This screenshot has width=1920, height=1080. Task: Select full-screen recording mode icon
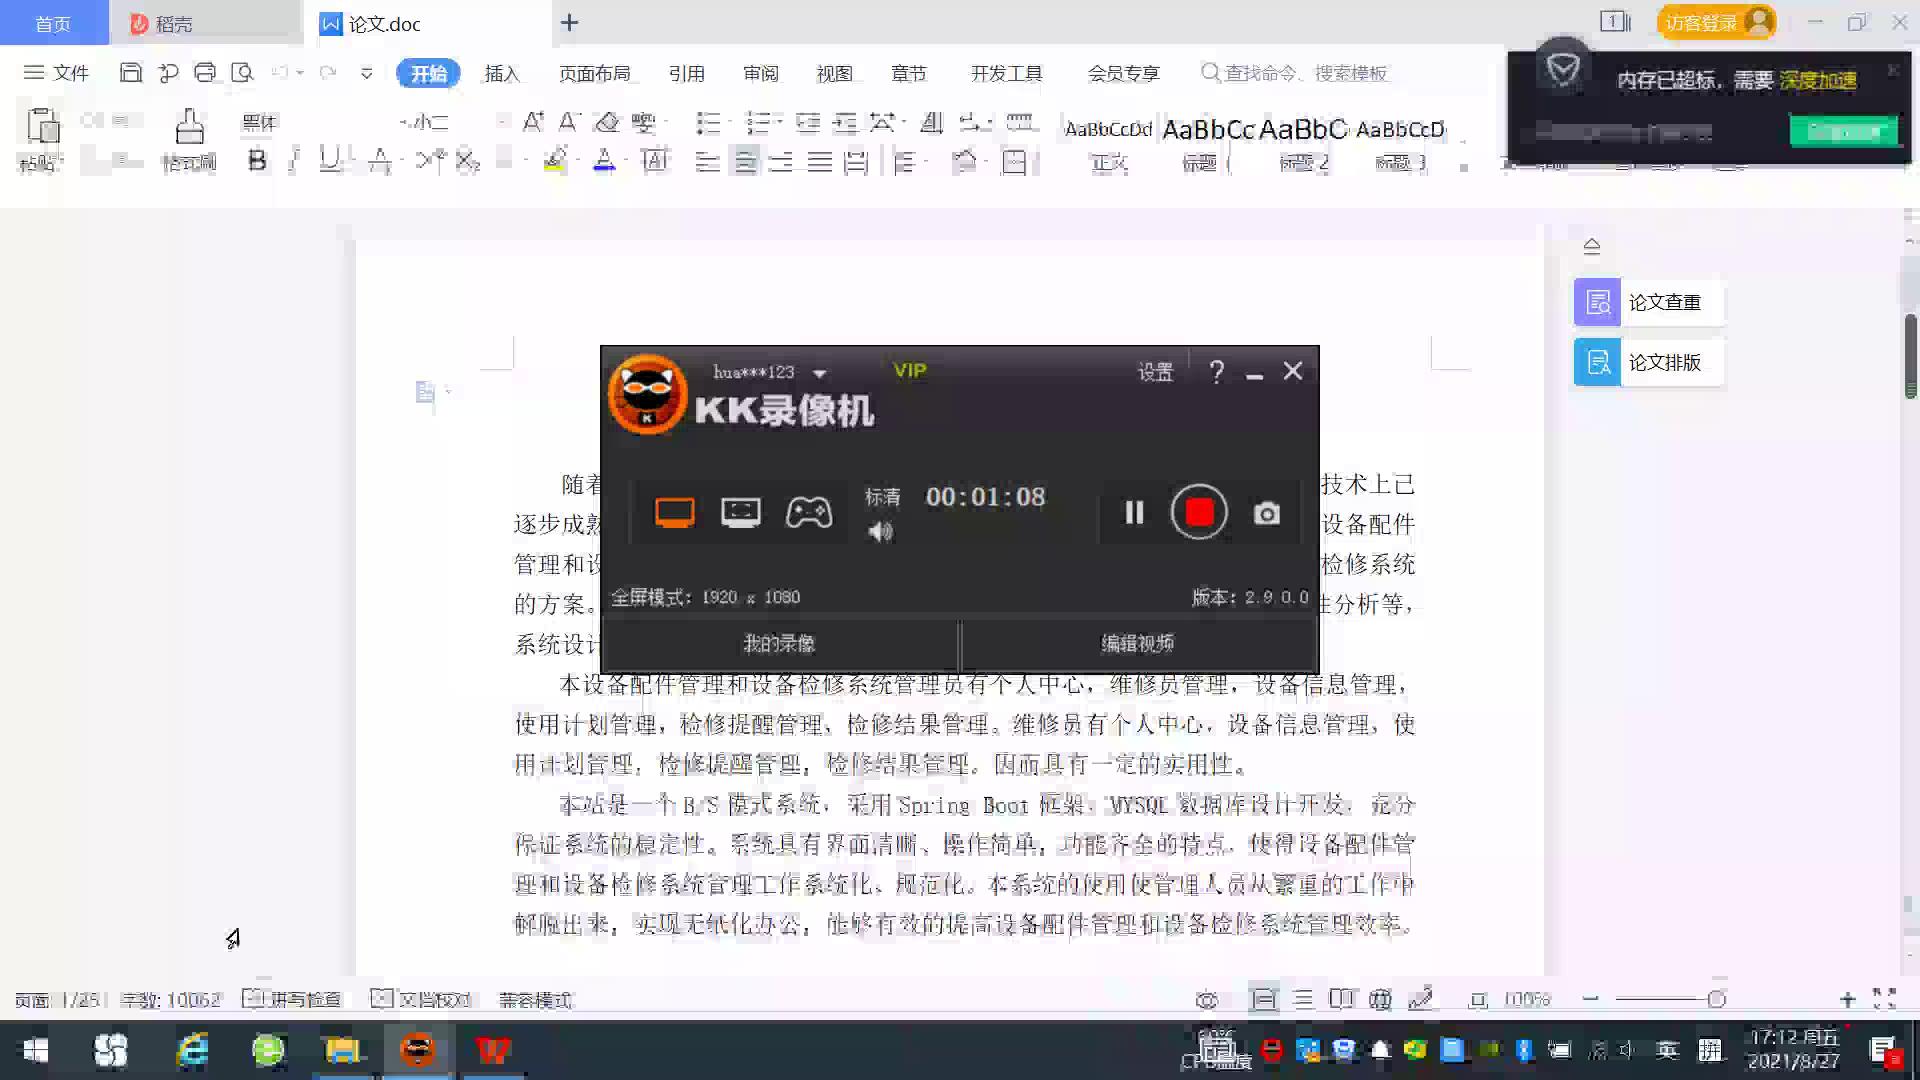(x=674, y=513)
